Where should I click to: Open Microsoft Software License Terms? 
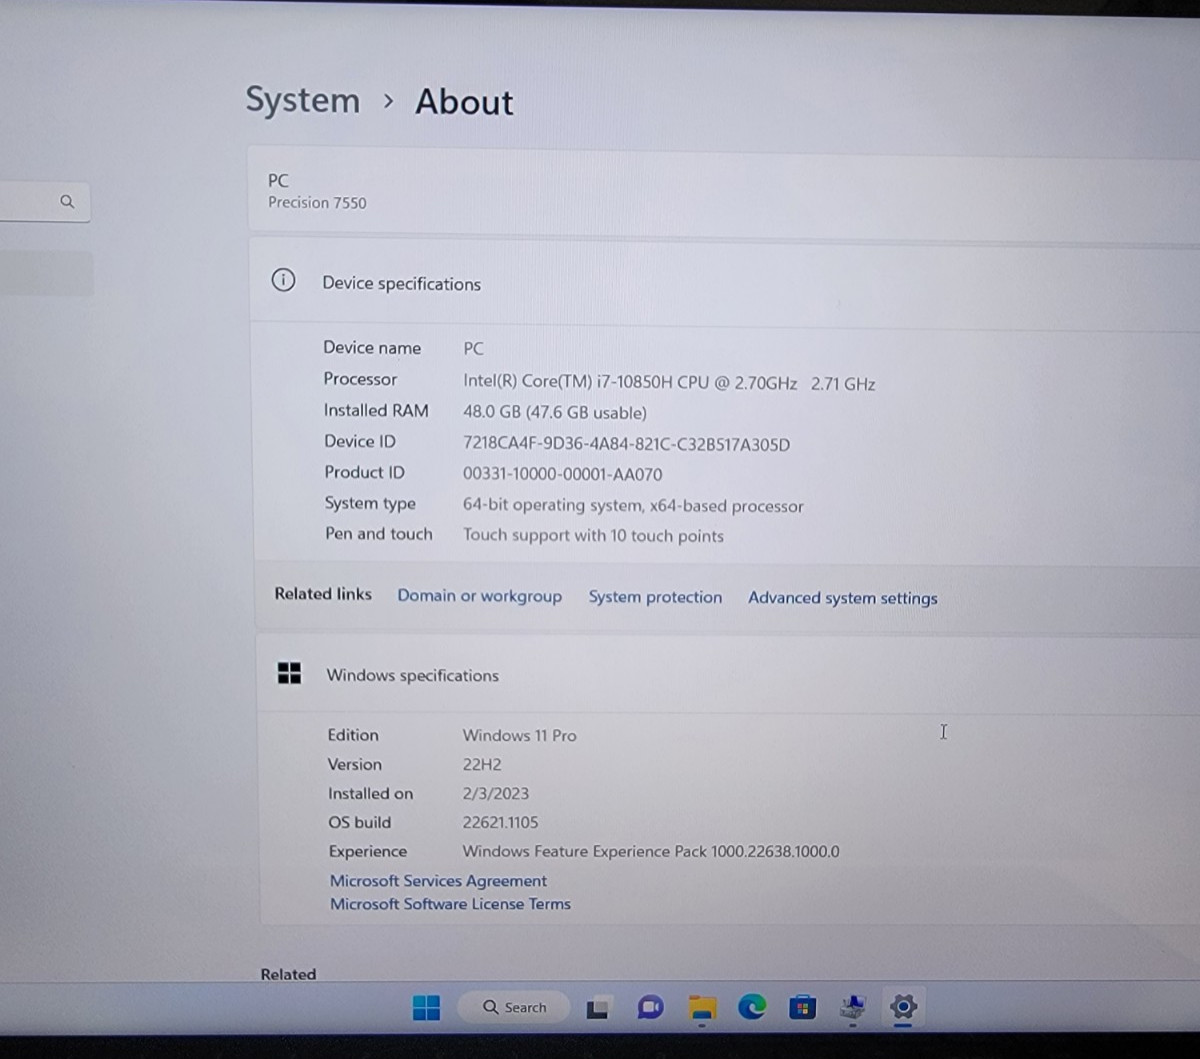[x=450, y=904]
